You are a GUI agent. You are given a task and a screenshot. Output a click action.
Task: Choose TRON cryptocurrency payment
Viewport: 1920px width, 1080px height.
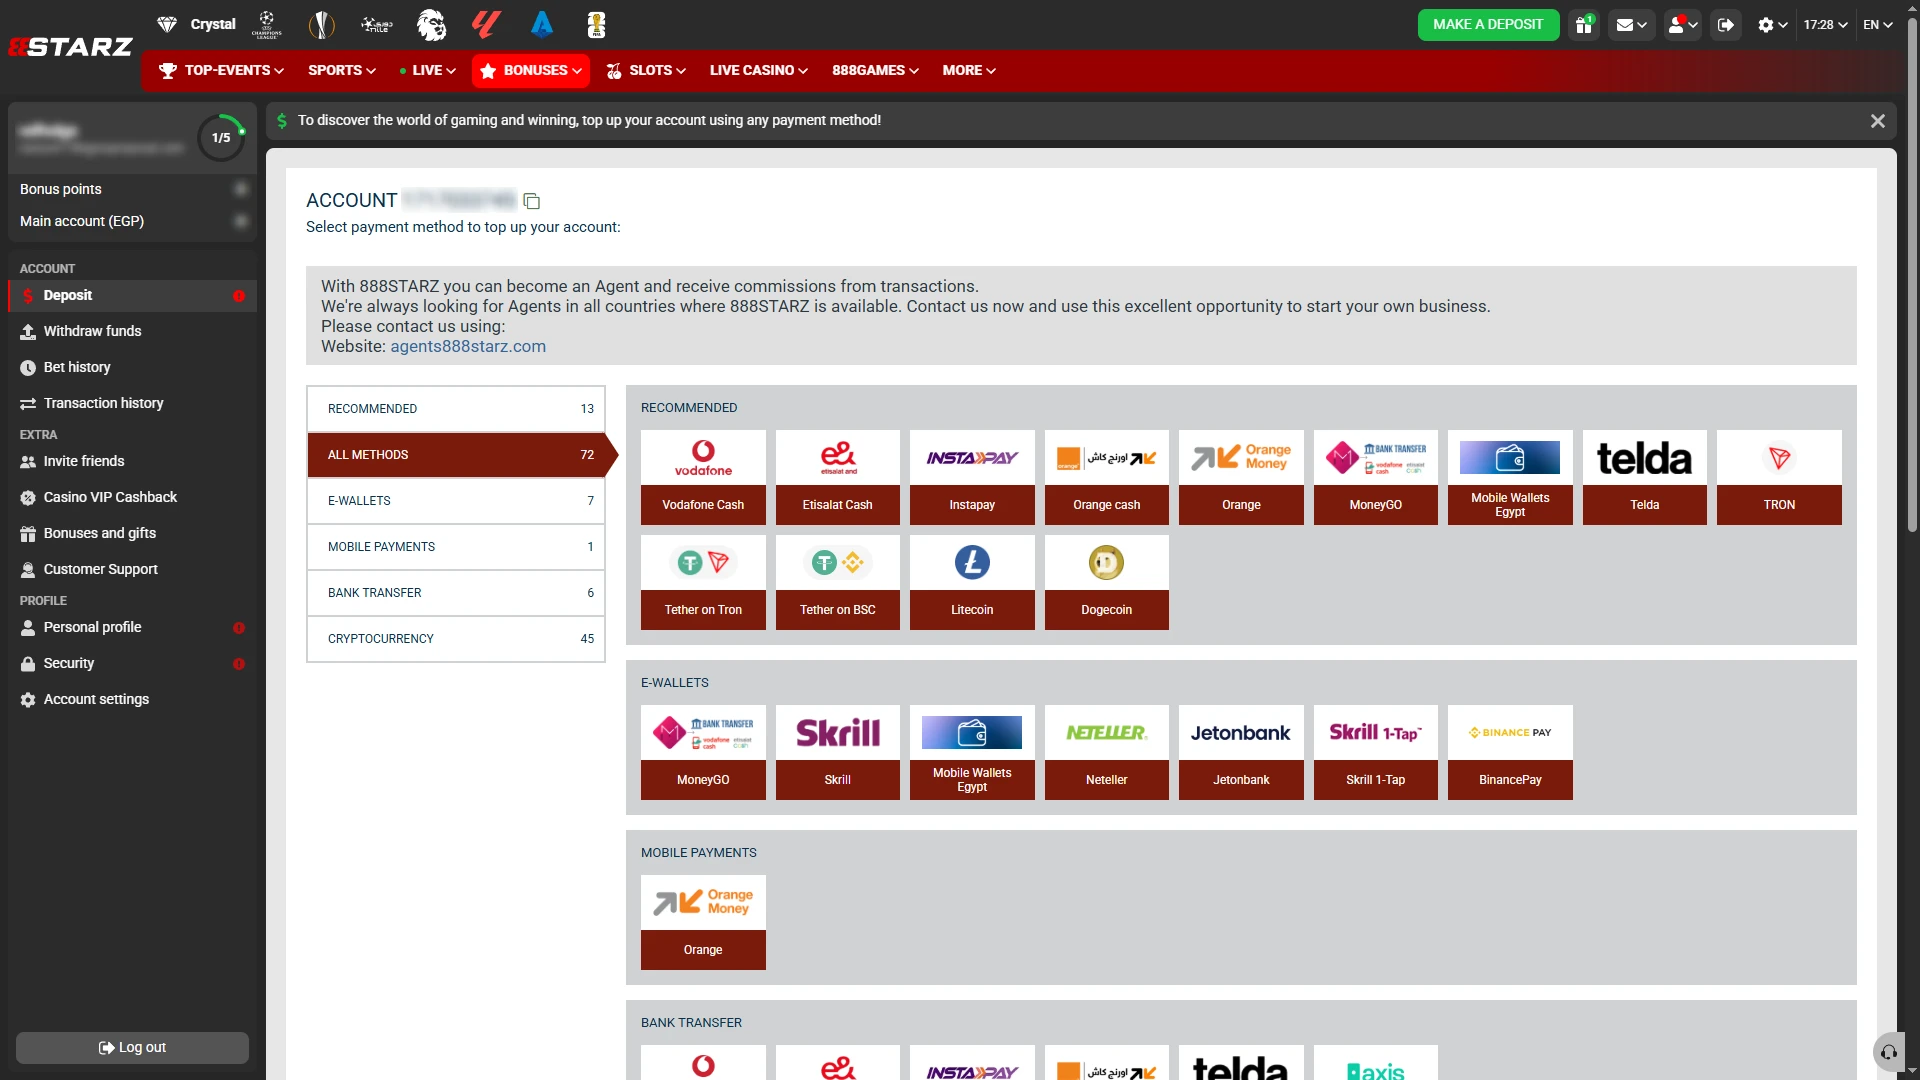pos(1779,478)
